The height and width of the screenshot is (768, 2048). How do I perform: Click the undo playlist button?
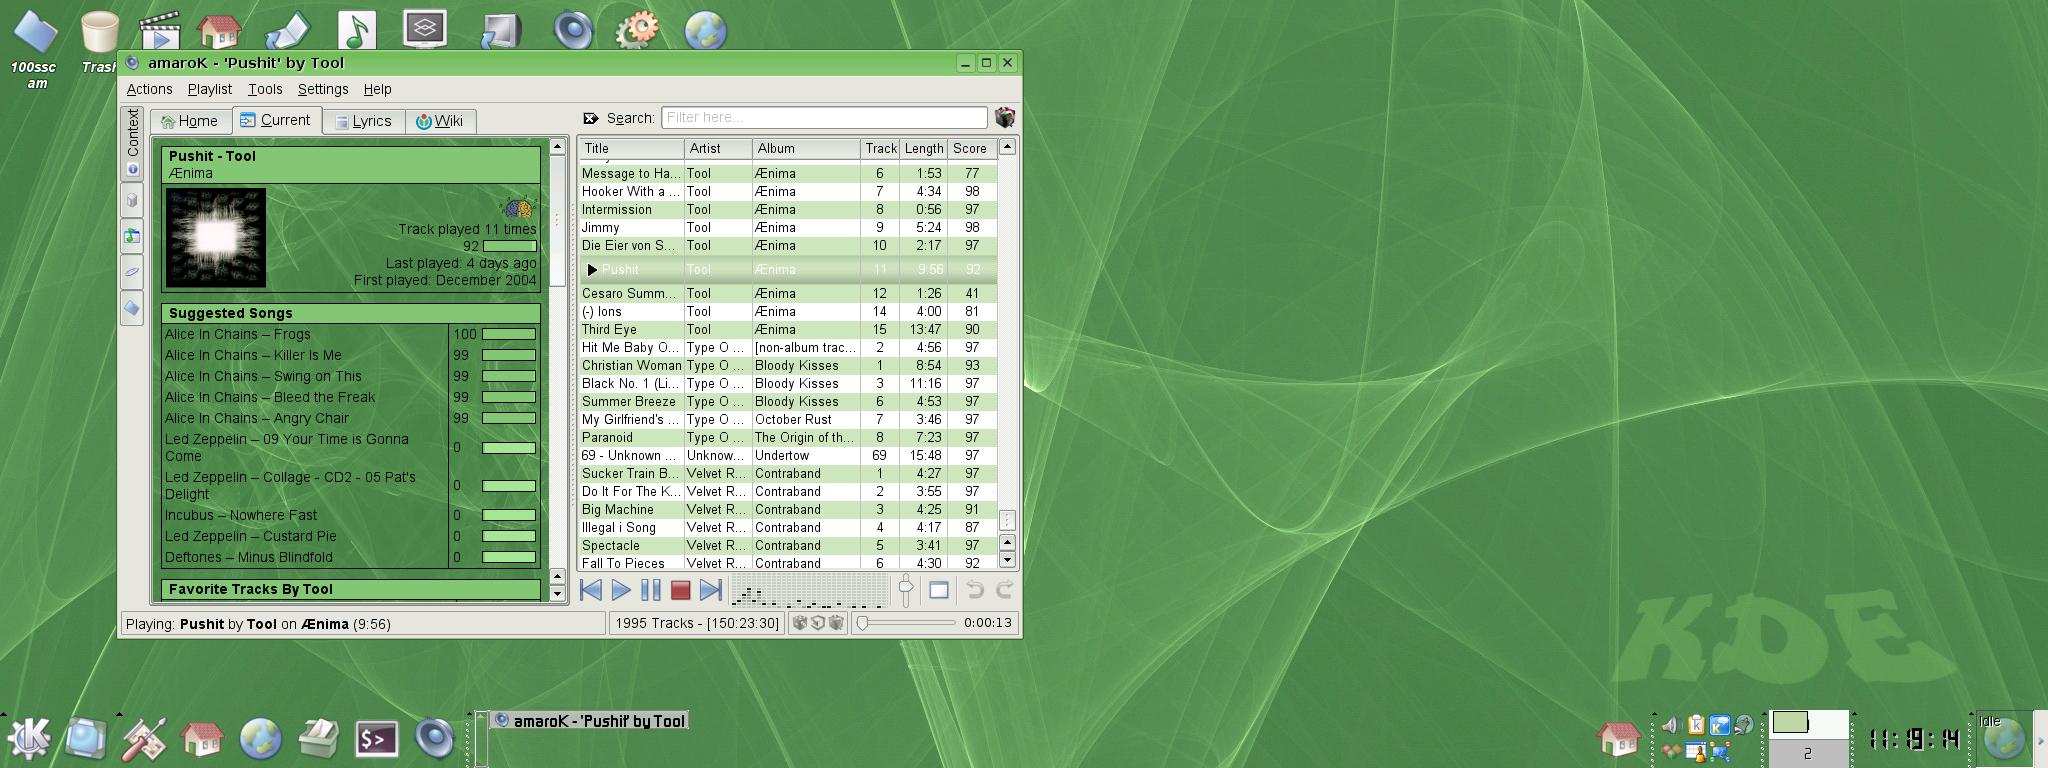(974, 590)
